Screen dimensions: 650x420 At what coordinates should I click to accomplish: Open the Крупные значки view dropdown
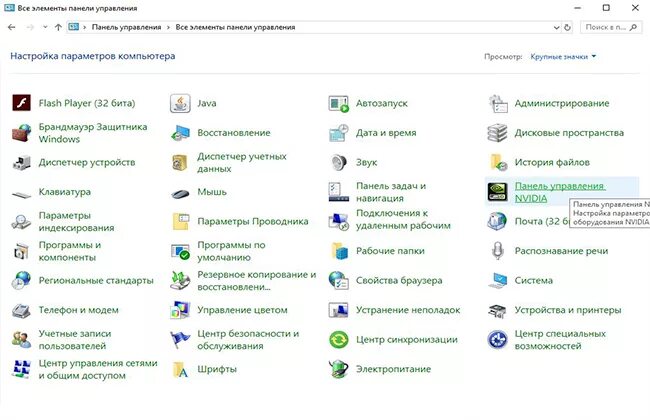coord(563,56)
